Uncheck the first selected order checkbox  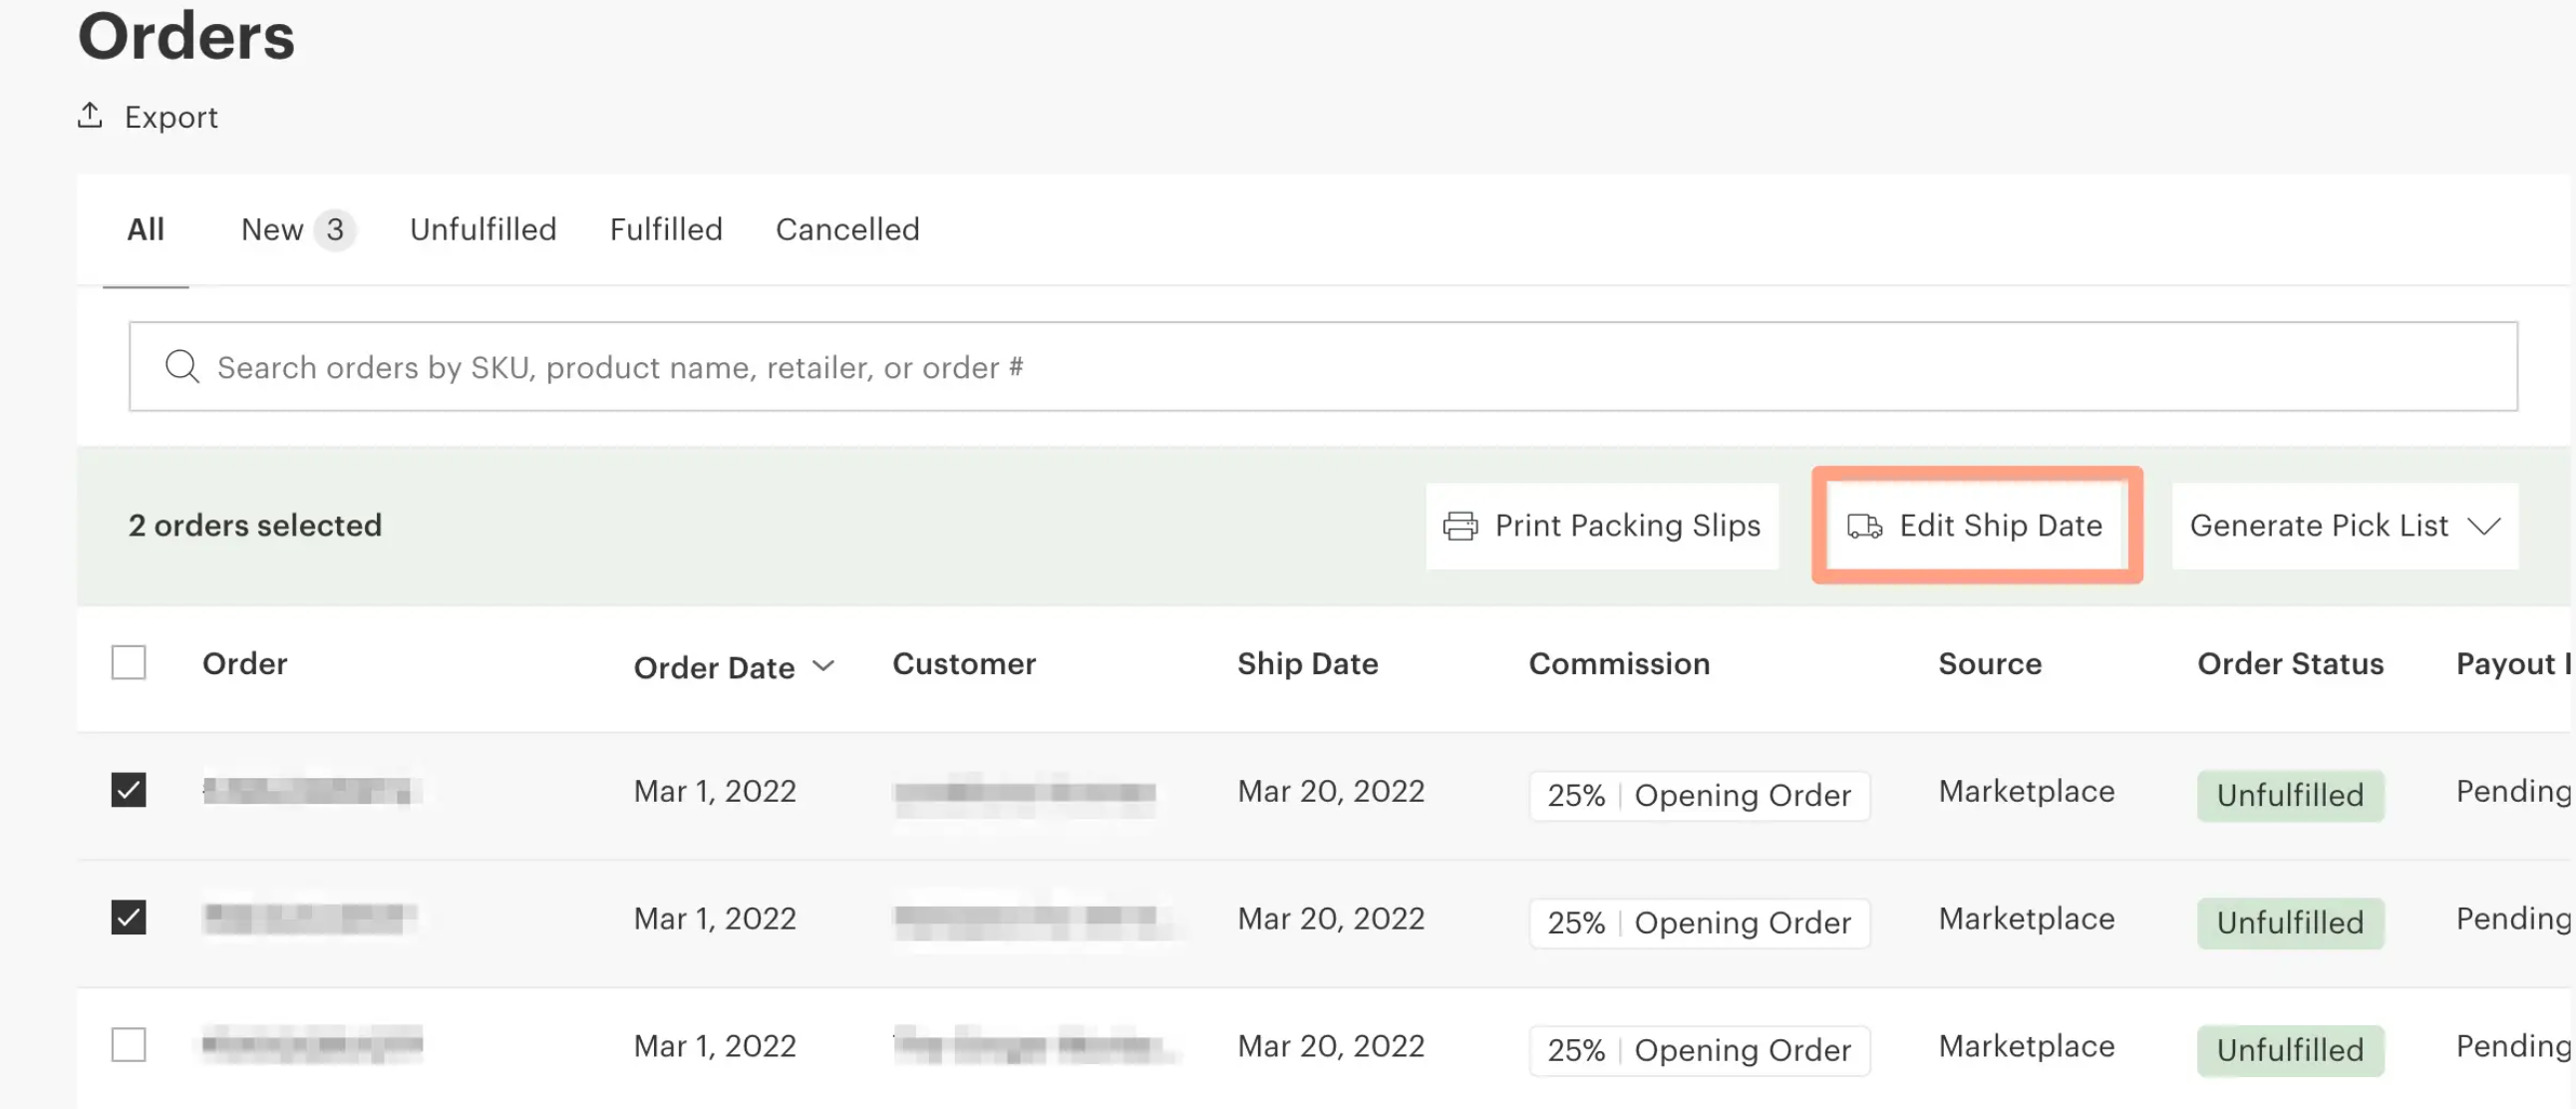129,790
